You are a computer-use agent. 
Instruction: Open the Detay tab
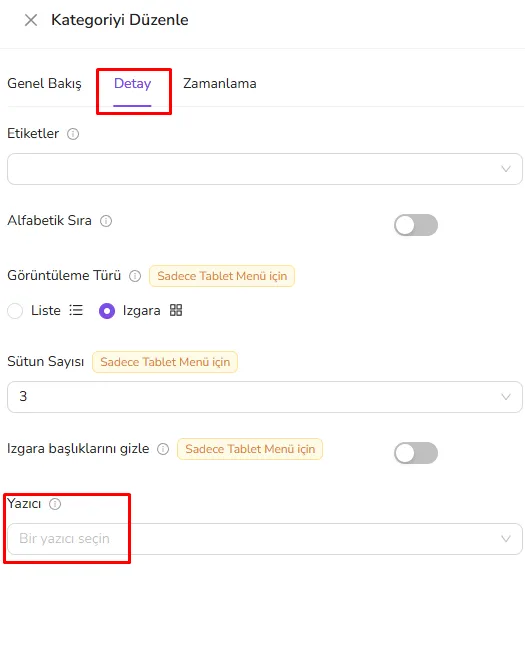pos(132,83)
